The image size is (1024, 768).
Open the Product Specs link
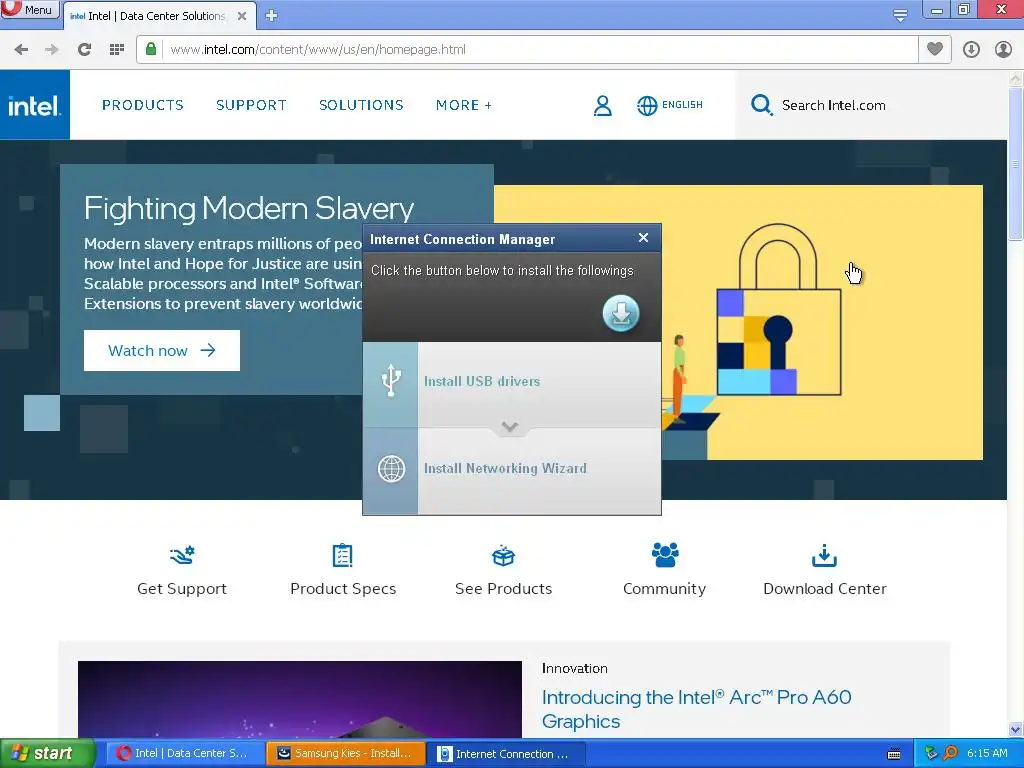coord(343,588)
